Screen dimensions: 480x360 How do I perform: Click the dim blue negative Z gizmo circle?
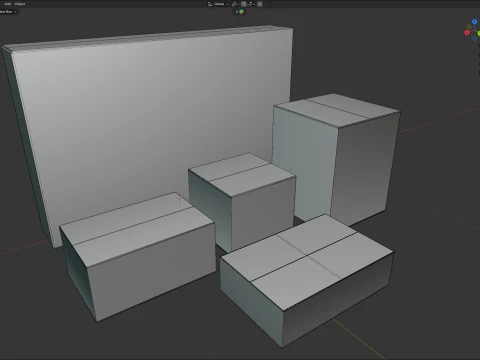[x=475, y=39]
